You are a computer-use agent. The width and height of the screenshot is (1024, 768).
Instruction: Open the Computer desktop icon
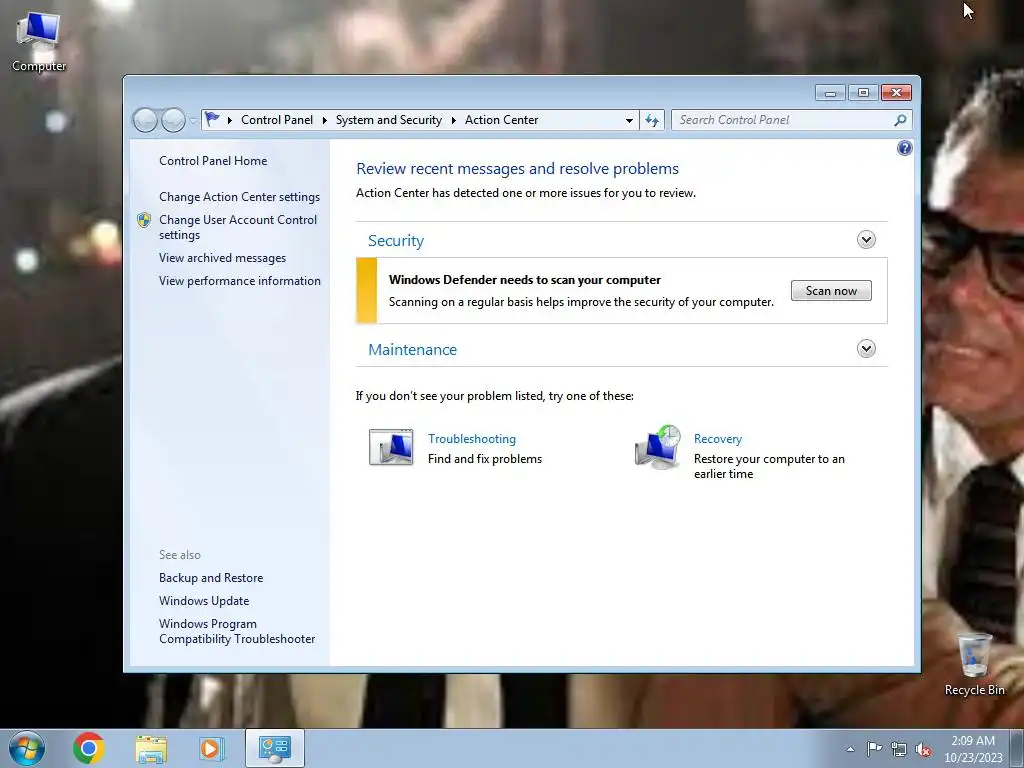39,41
